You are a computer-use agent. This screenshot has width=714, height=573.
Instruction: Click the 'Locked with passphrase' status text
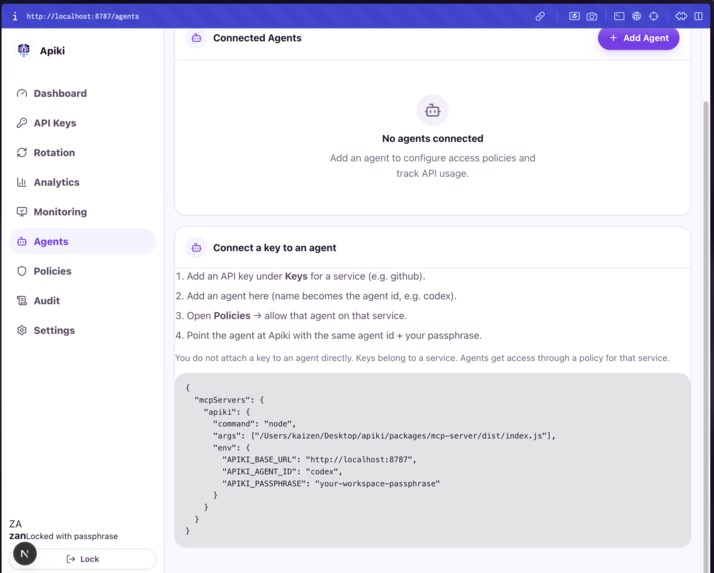pyautogui.click(x=72, y=536)
